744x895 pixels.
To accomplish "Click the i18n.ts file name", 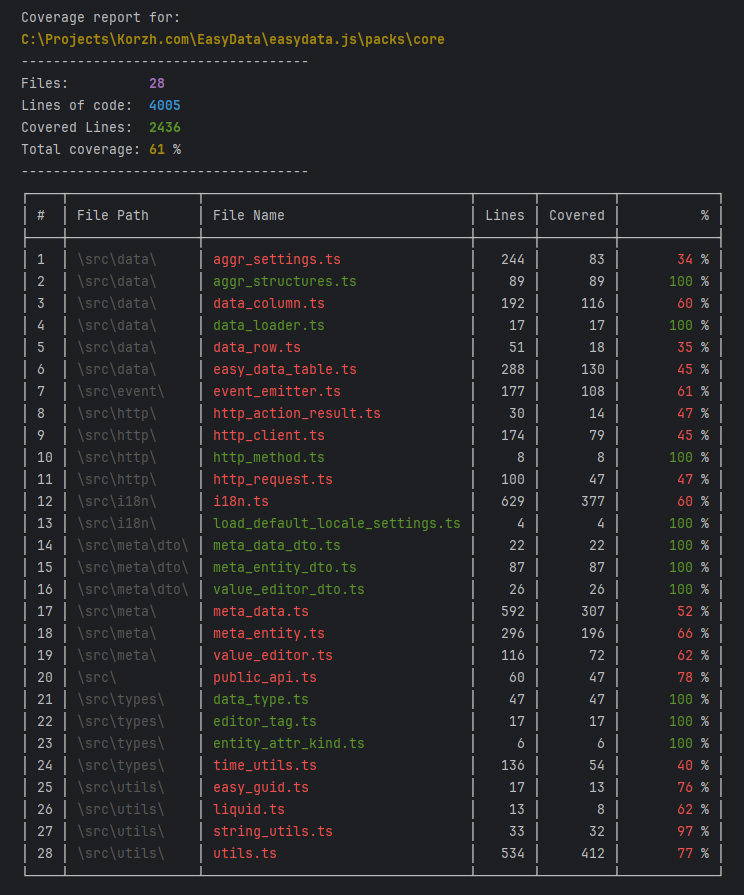I will (x=241, y=501).
